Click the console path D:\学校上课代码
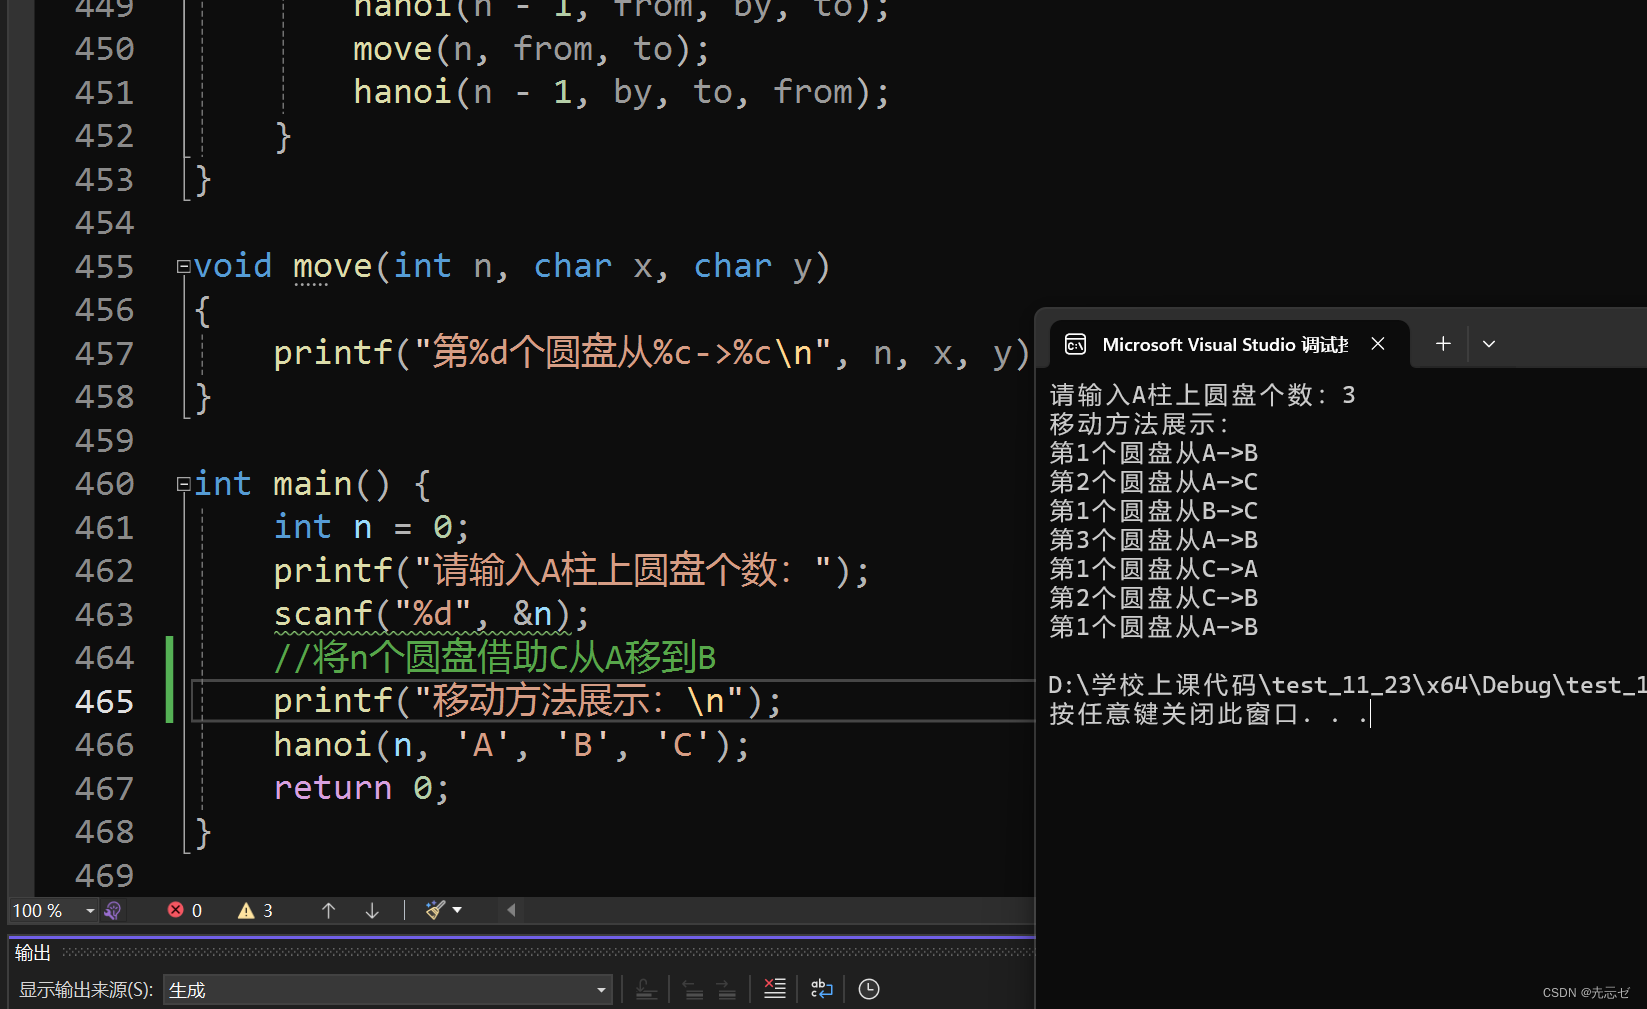1647x1009 pixels. pyautogui.click(x=1152, y=685)
